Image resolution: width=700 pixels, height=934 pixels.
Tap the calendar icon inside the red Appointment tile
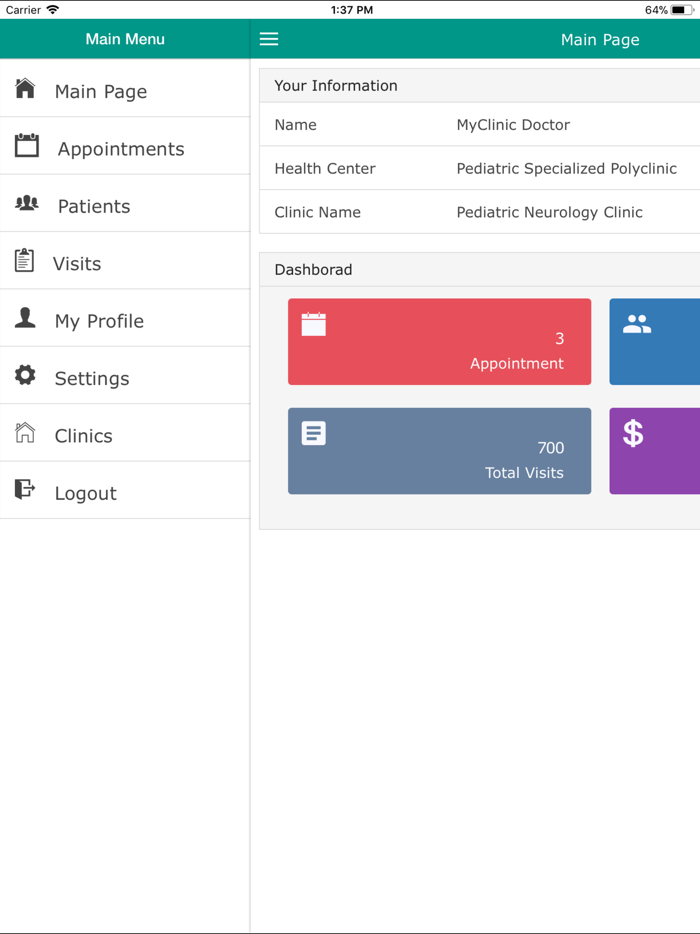point(313,324)
